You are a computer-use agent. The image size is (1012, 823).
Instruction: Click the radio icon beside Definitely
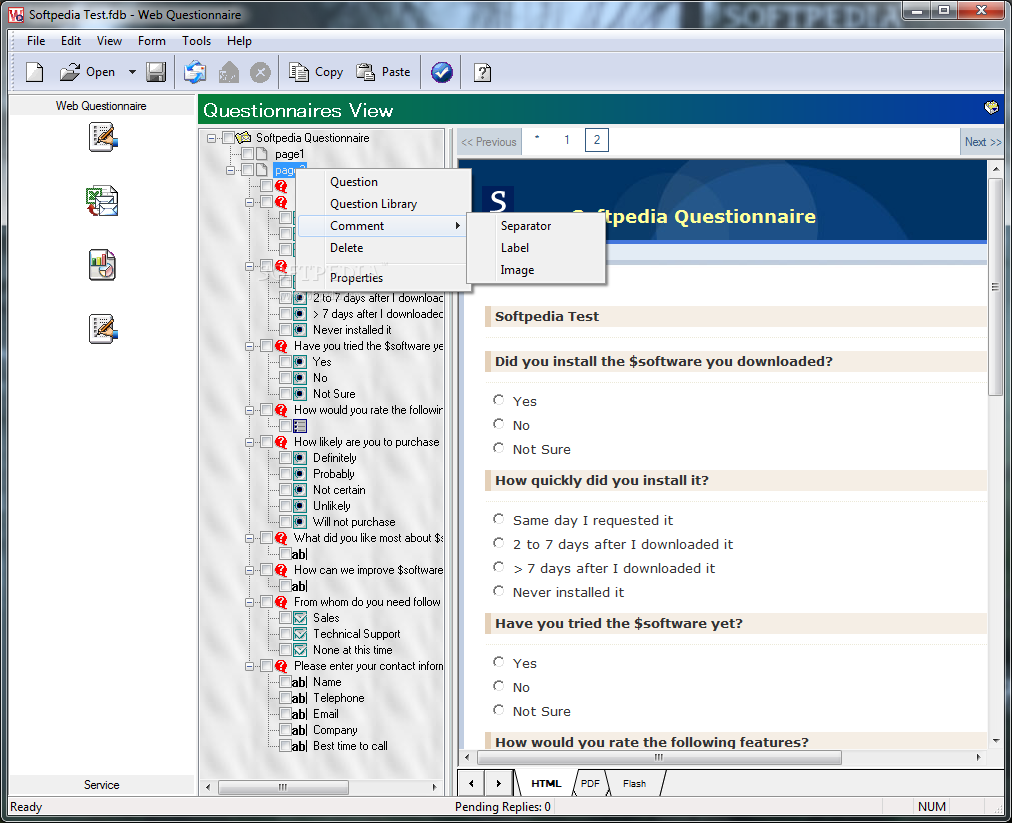coord(299,458)
